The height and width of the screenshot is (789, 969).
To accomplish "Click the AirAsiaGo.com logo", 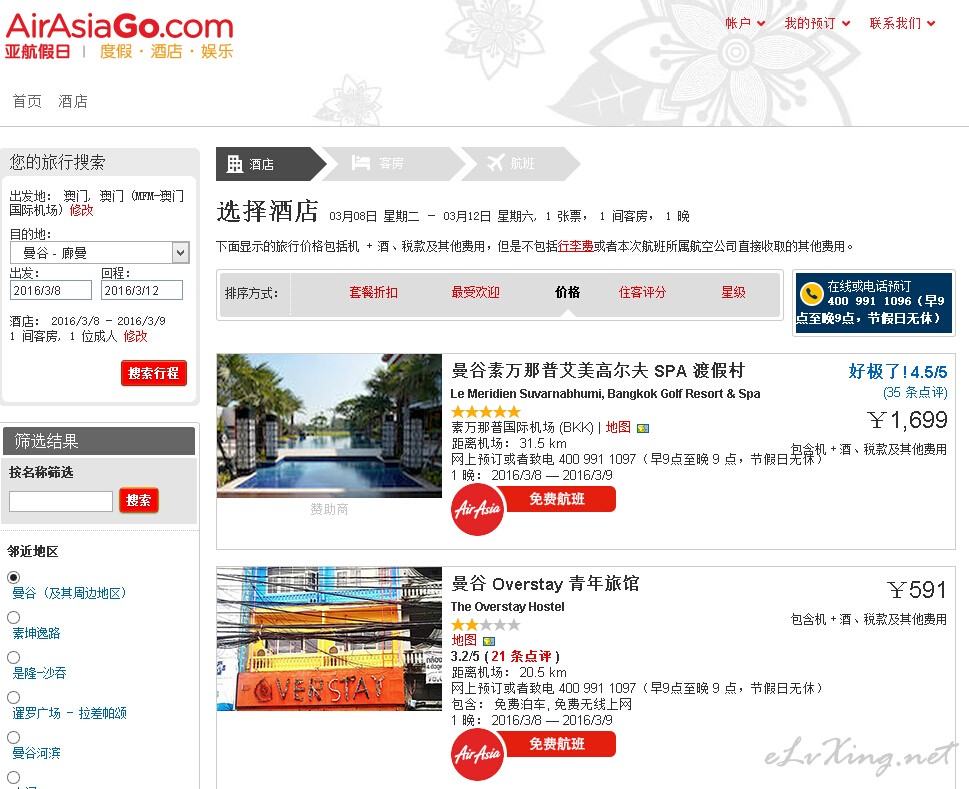I will coord(119,36).
